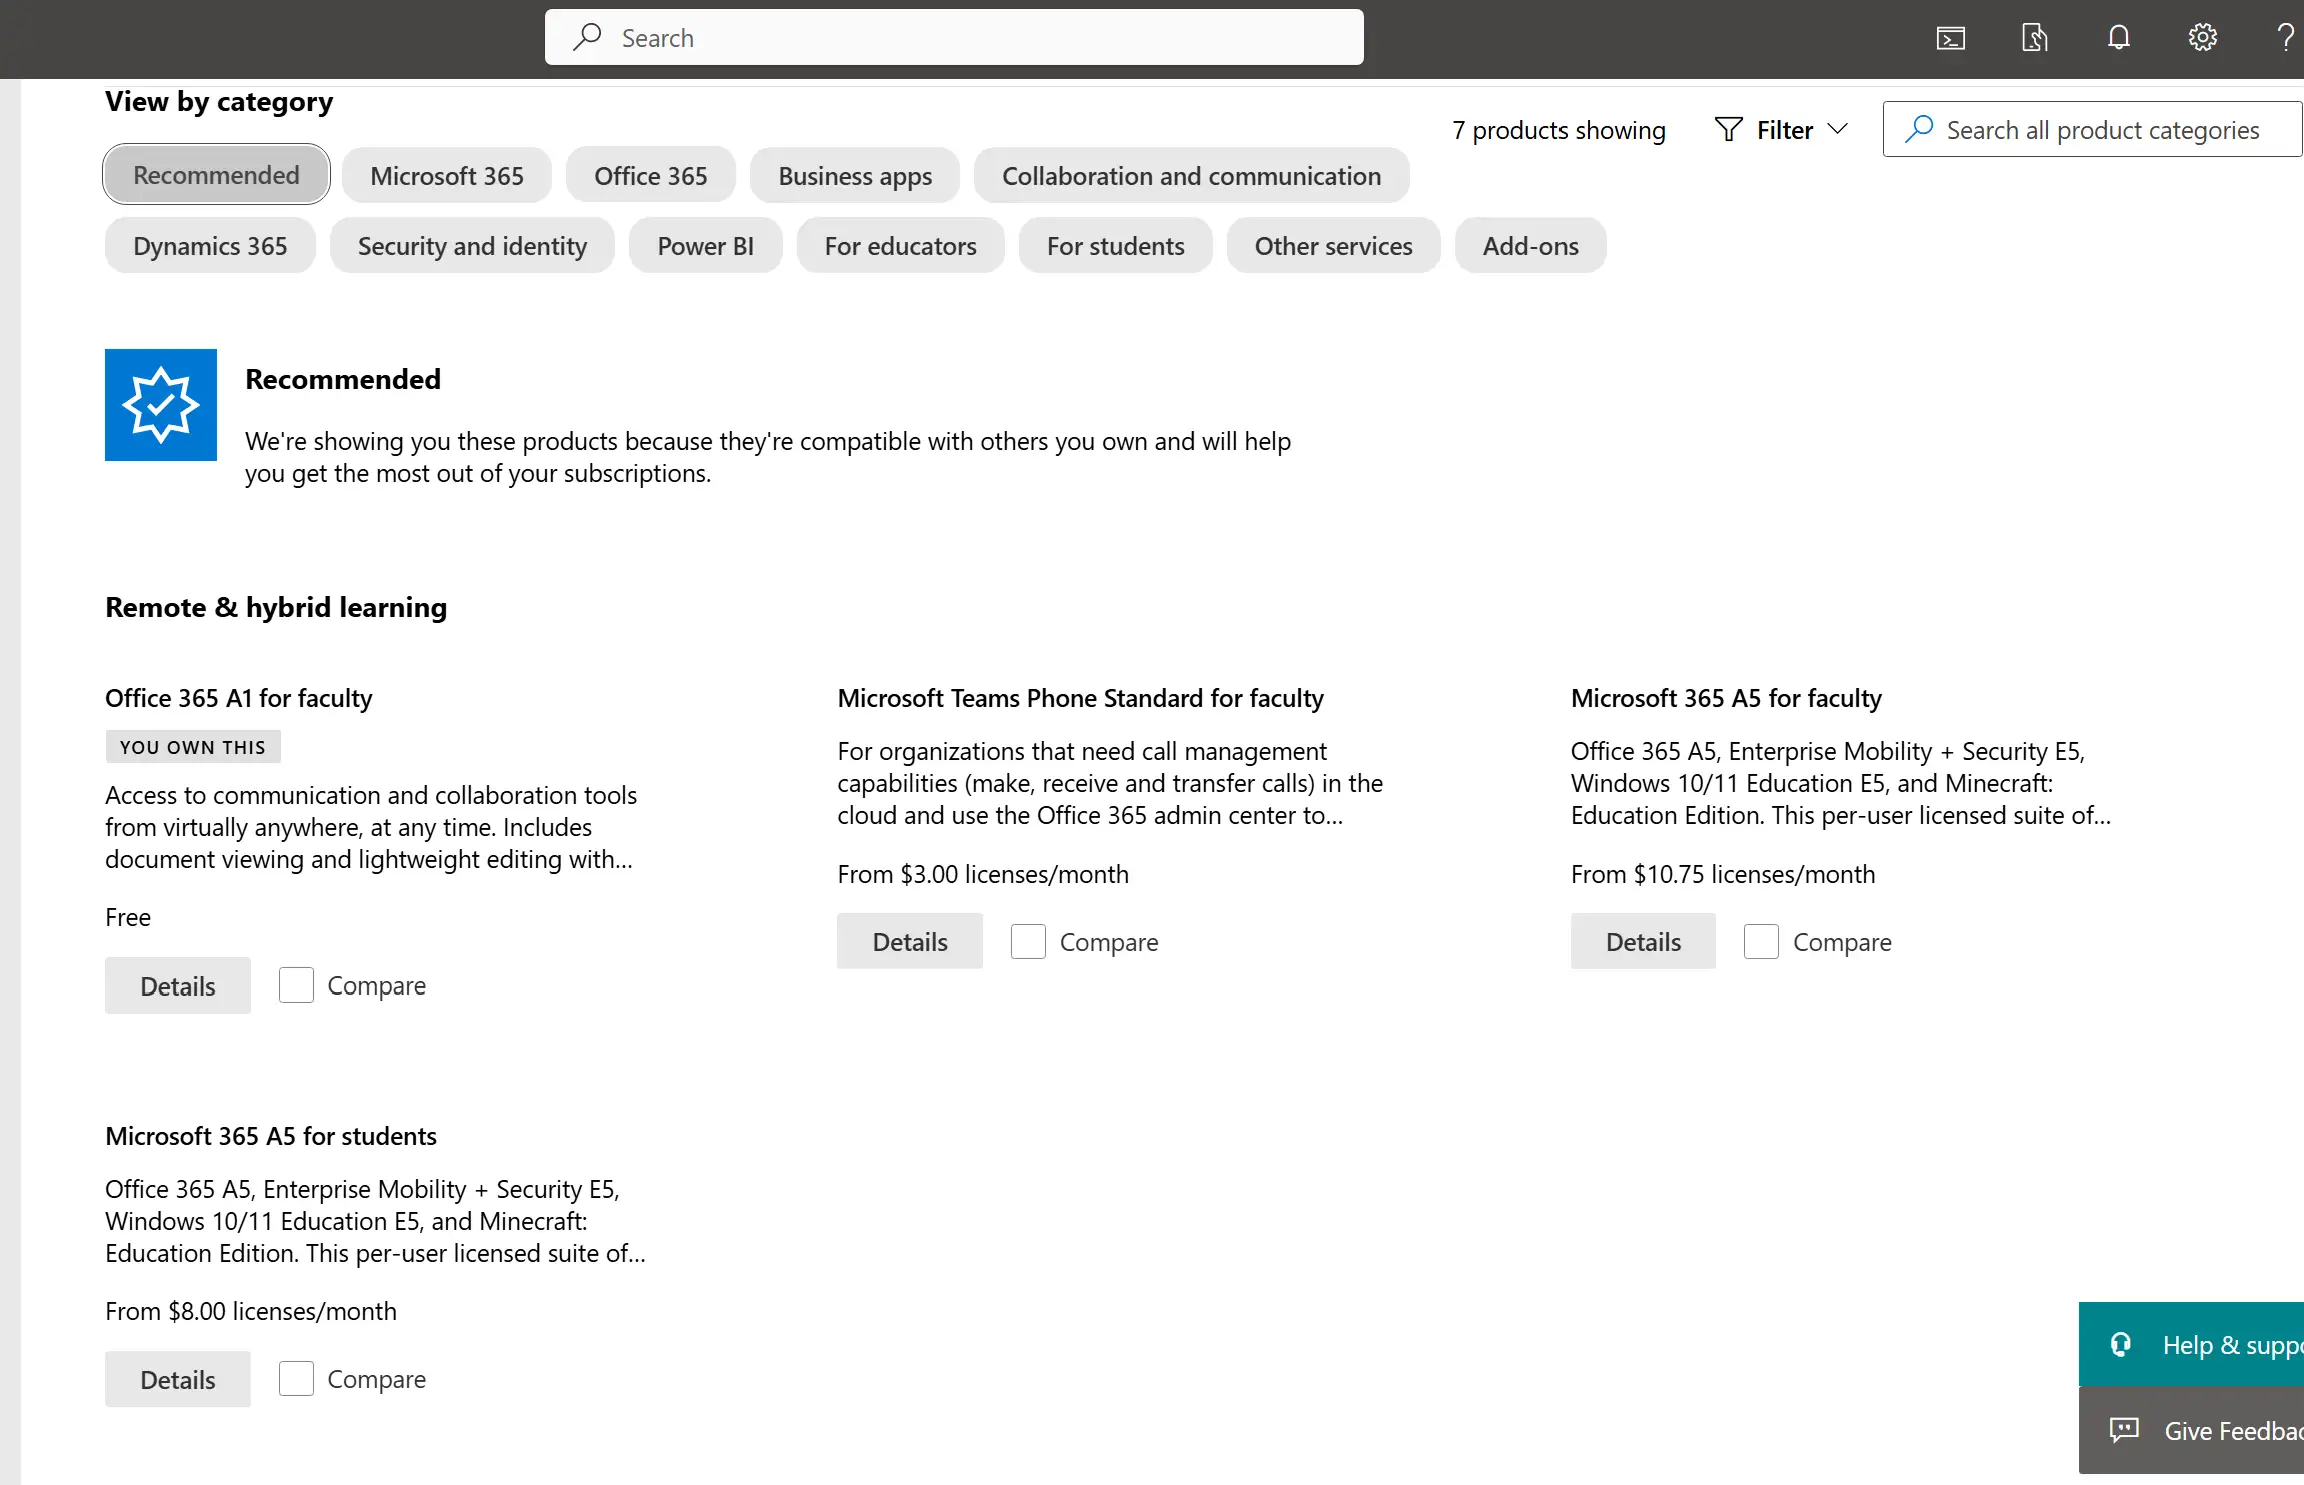The width and height of the screenshot is (2304, 1485).
Task: Click the Microsoft 365 A5 for faculty title
Action: point(1726,697)
